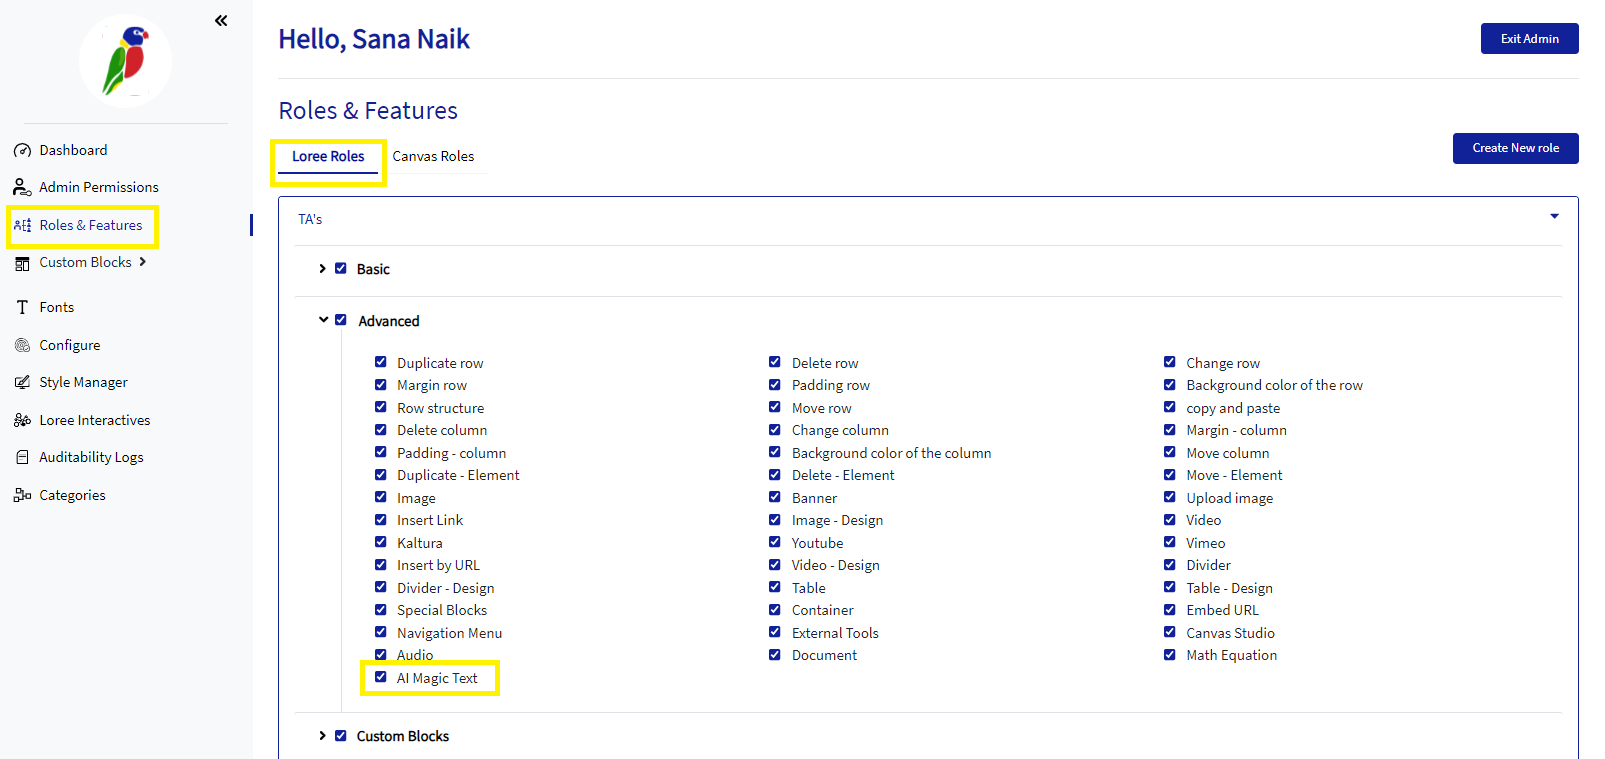Click the Categories icon
This screenshot has width=1605, height=759.
tap(22, 495)
